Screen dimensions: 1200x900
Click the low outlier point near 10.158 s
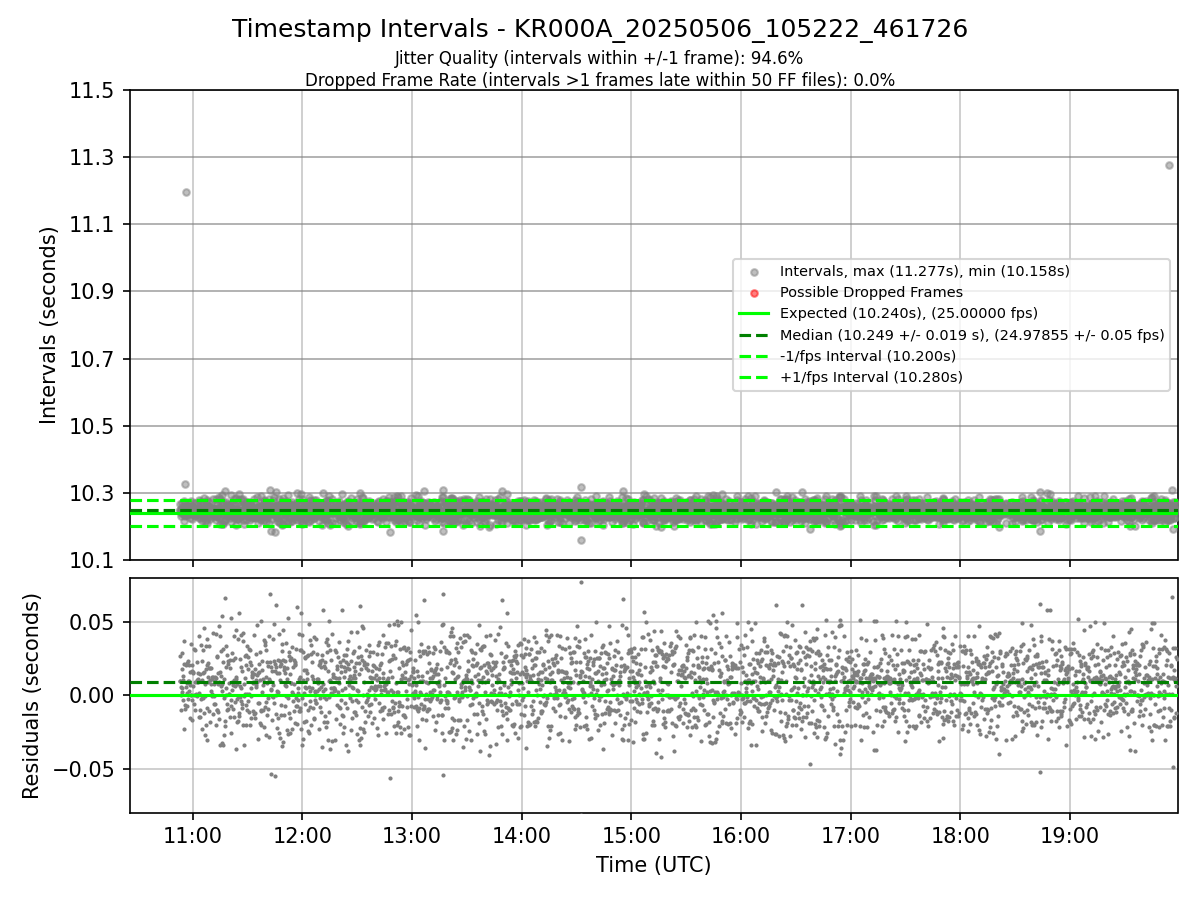581,540
